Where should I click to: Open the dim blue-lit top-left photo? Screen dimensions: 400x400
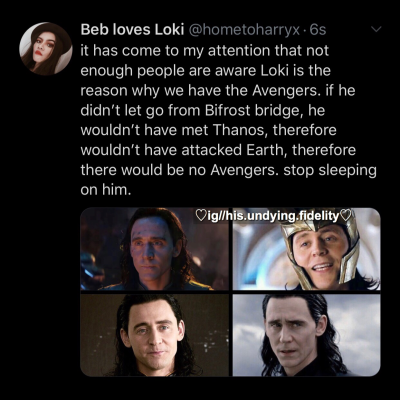155,249
